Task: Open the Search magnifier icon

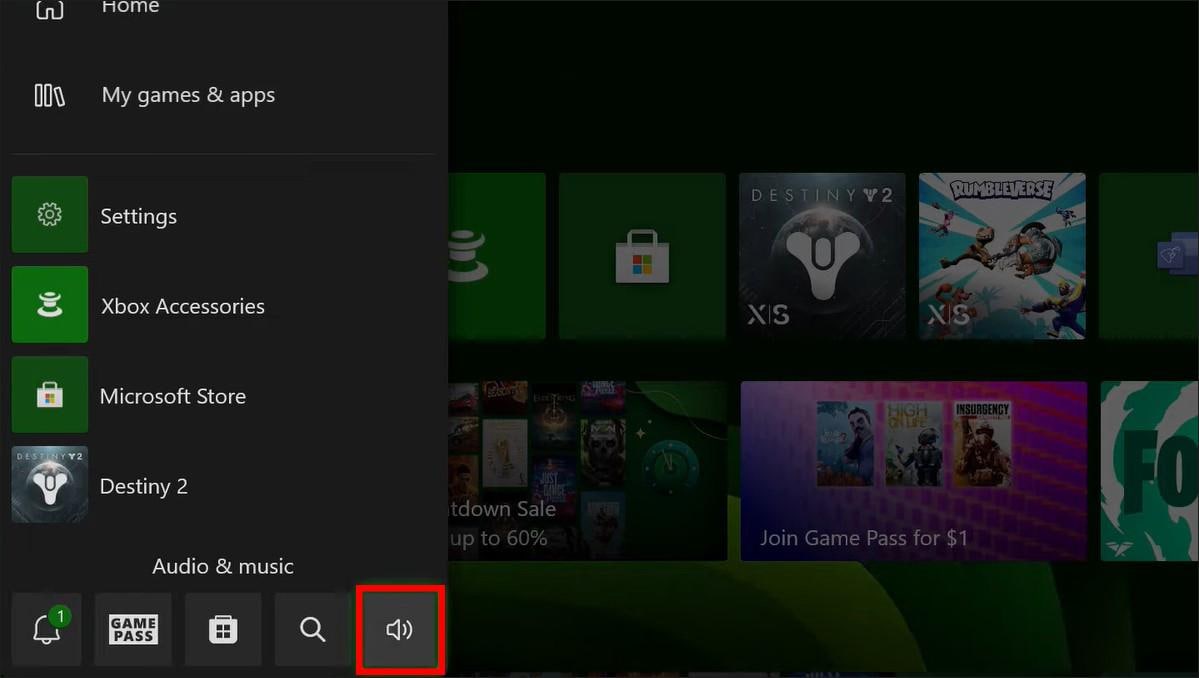Action: 312,629
